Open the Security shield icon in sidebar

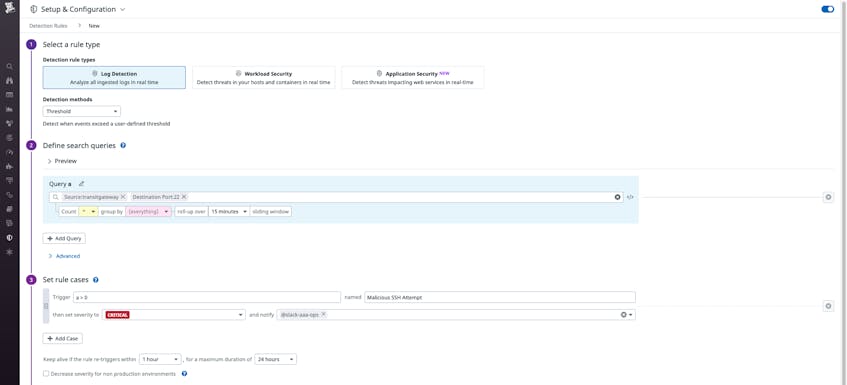[9, 238]
